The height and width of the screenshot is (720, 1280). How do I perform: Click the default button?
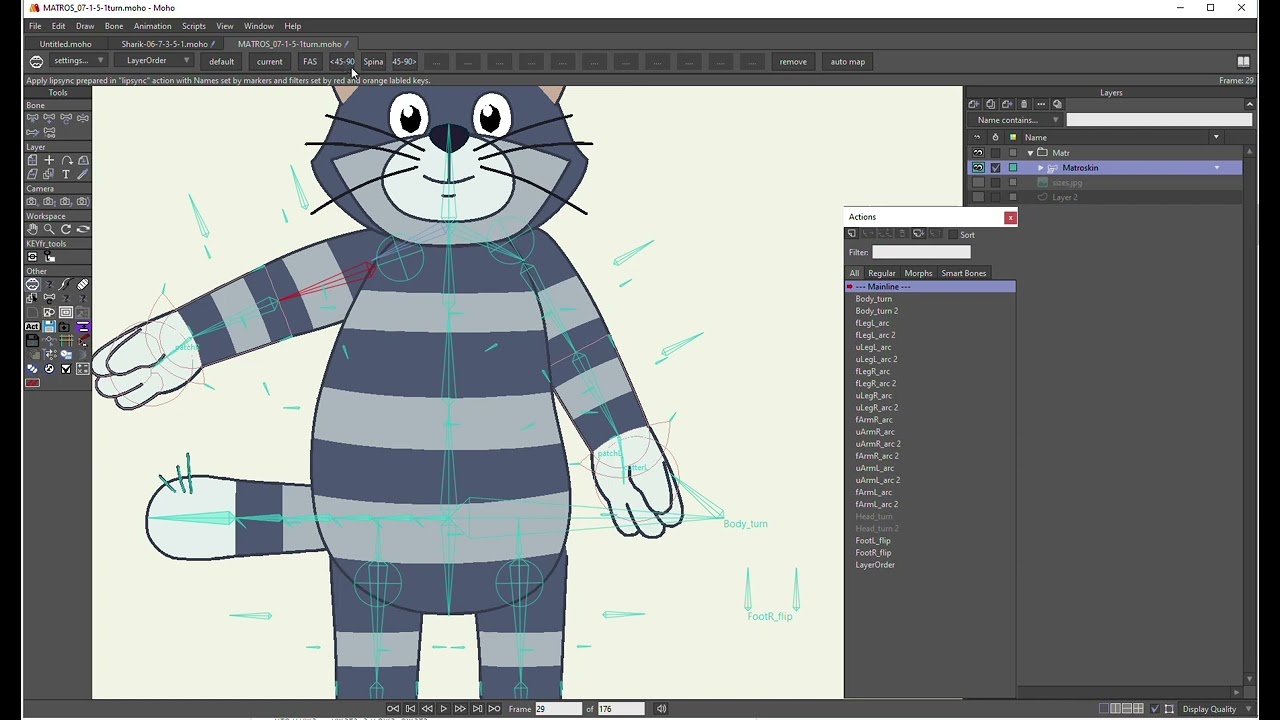(222, 62)
